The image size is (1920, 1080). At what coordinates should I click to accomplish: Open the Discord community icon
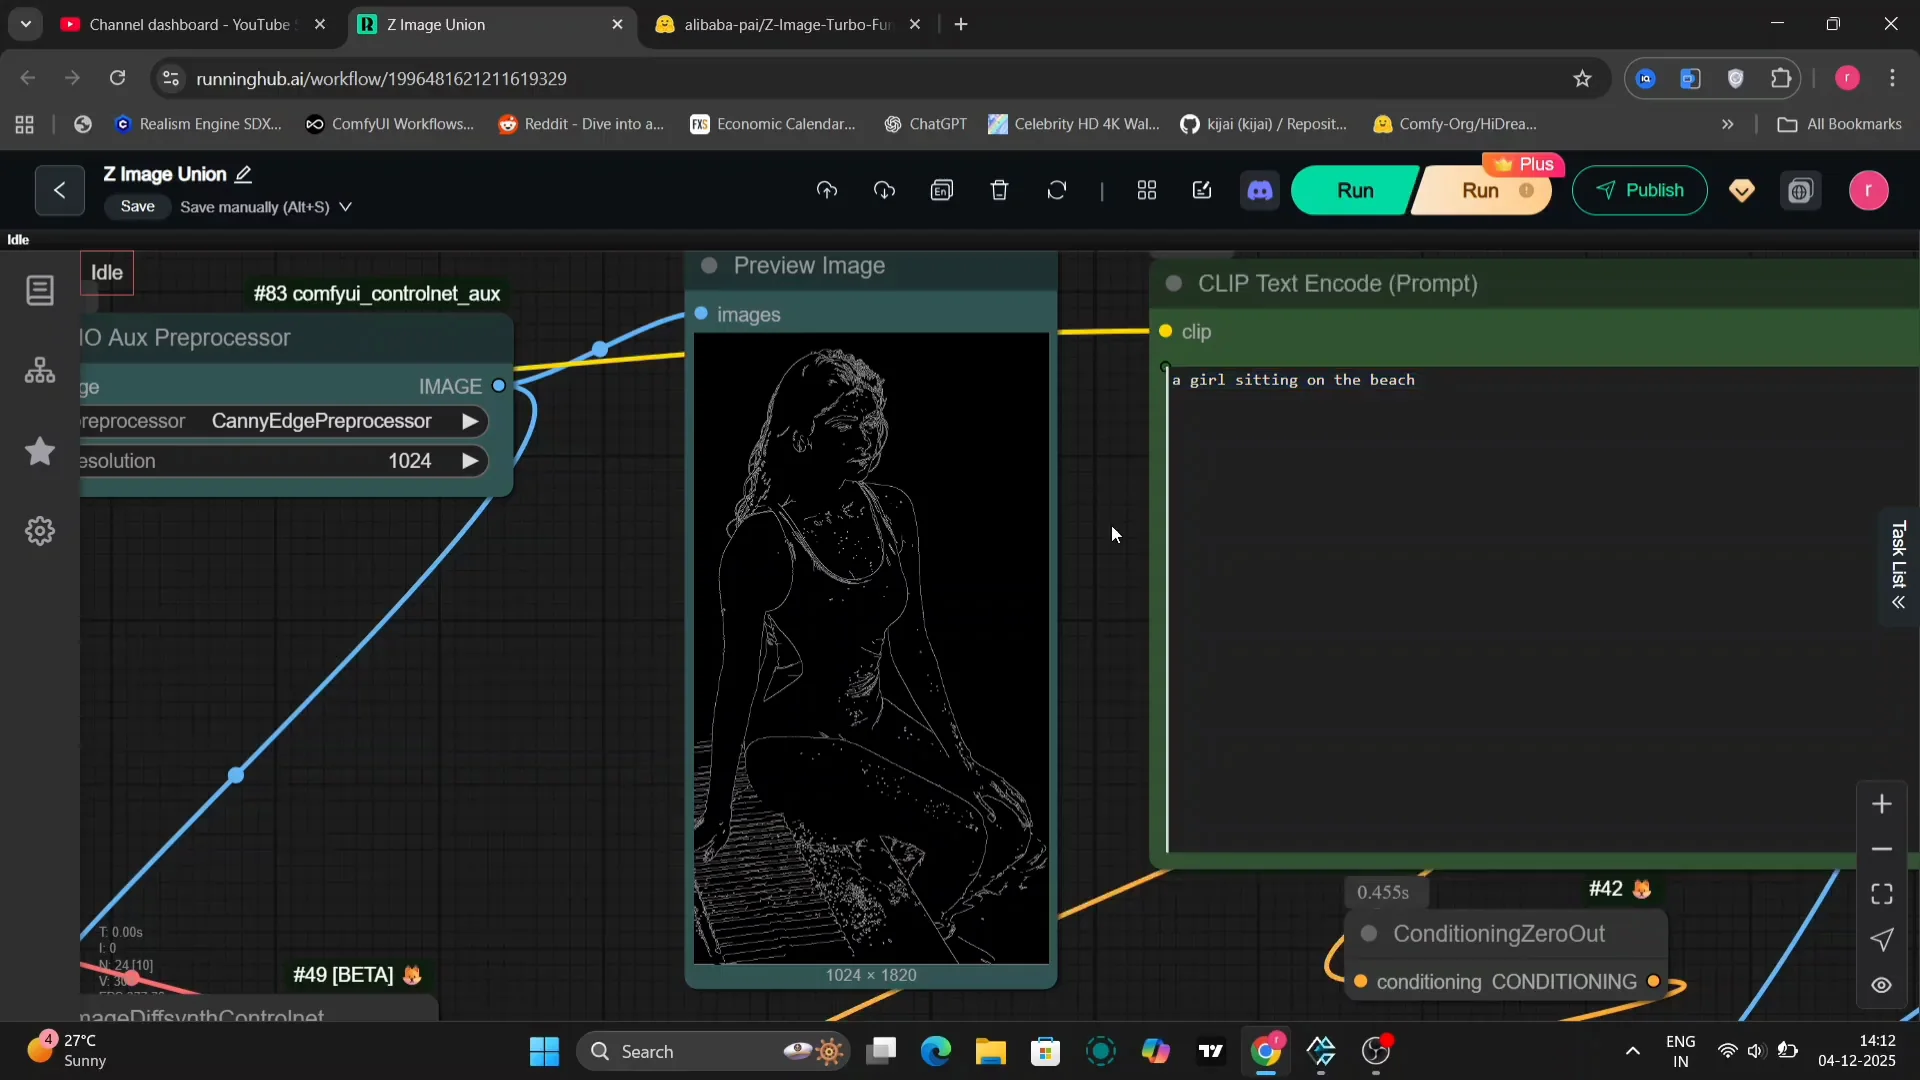(1260, 190)
